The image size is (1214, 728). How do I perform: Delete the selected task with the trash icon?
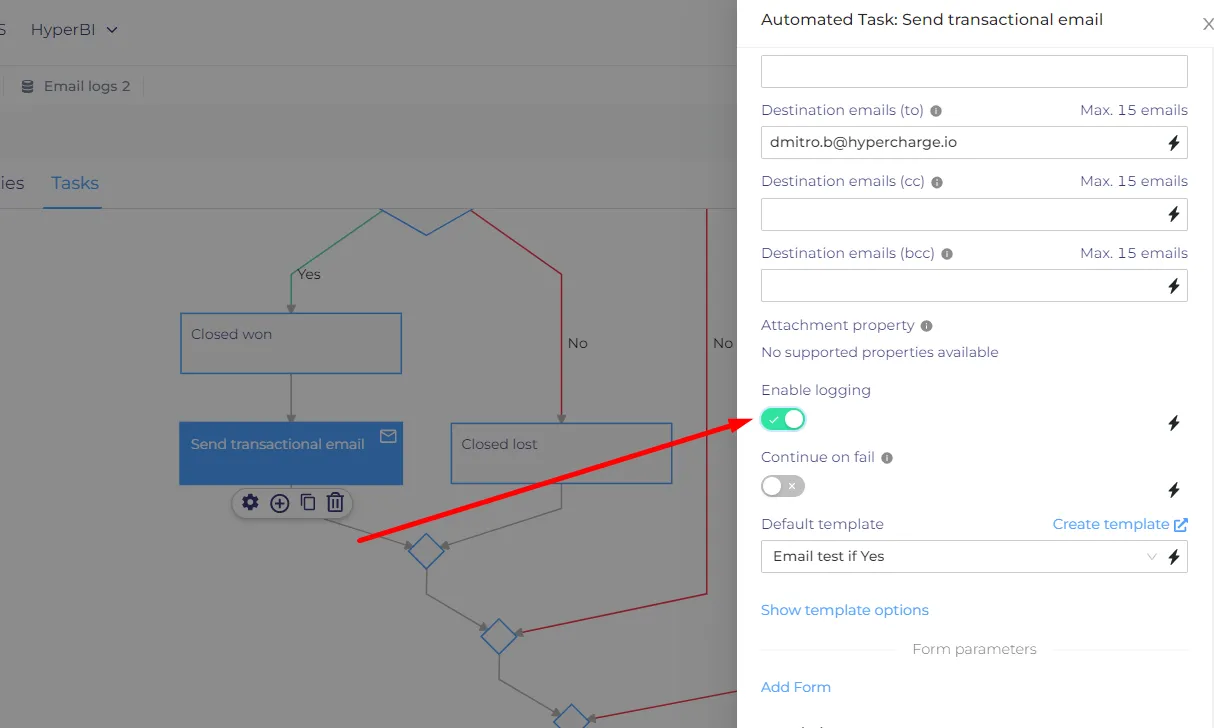pyautogui.click(x=336, y=502)
